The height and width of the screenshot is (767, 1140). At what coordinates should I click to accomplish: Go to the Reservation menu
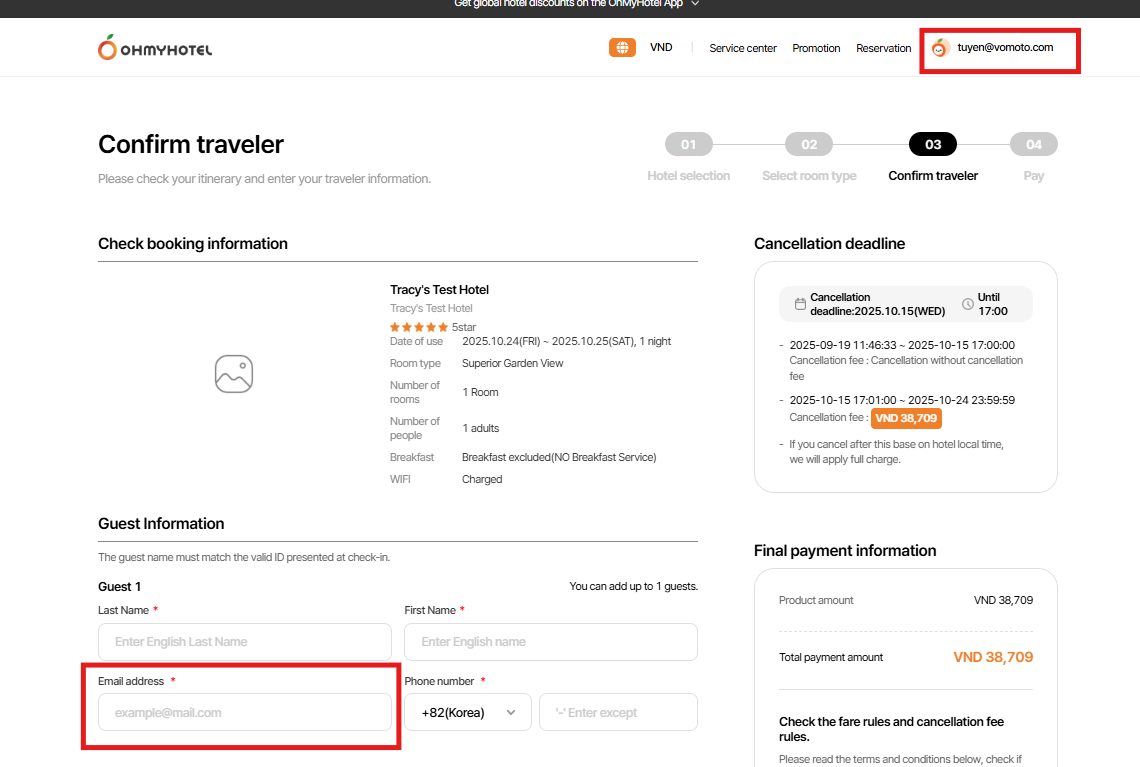(884, 48)
